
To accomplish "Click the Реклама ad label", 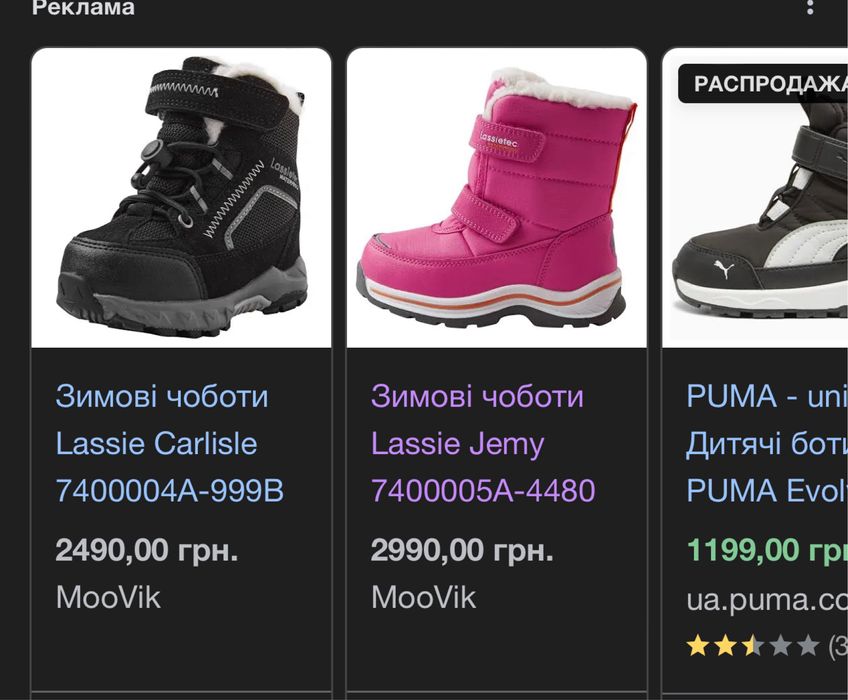I will (83, 9).
